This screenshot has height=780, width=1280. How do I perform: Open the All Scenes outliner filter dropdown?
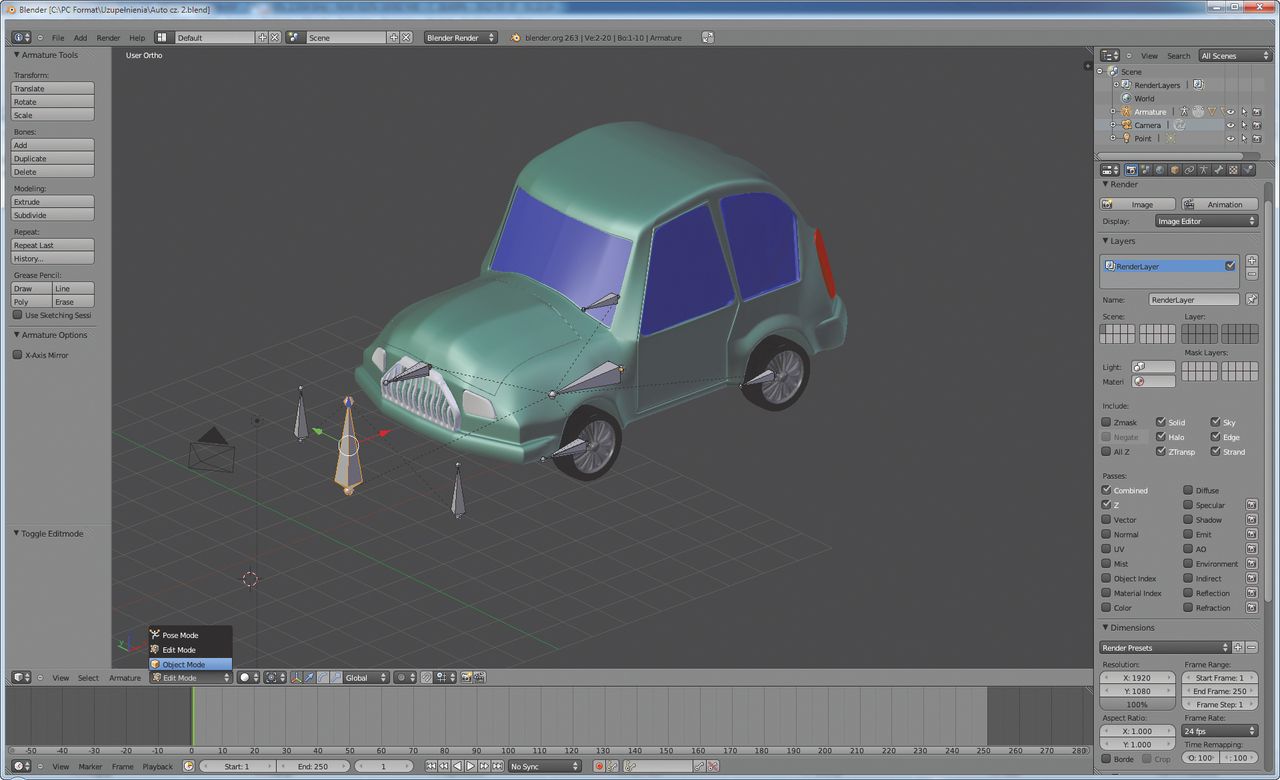[x=1234, y=56]
